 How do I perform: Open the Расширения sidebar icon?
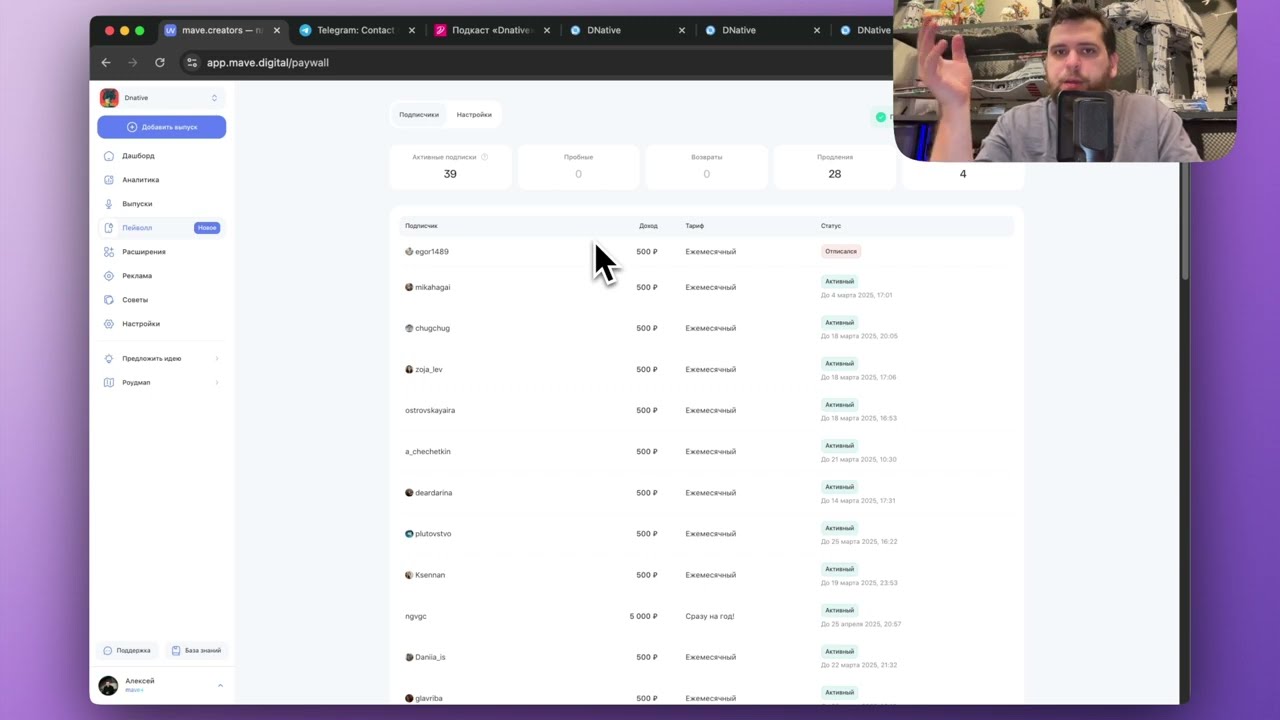click(x=109, y=252)
